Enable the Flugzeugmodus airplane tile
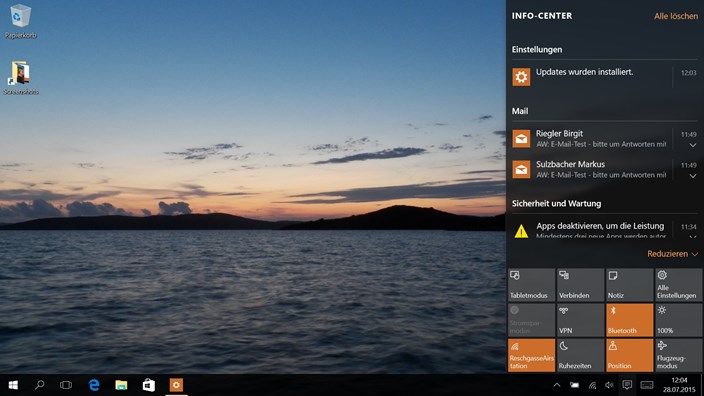This screenshot has width=704, height=396. [678, 355]
